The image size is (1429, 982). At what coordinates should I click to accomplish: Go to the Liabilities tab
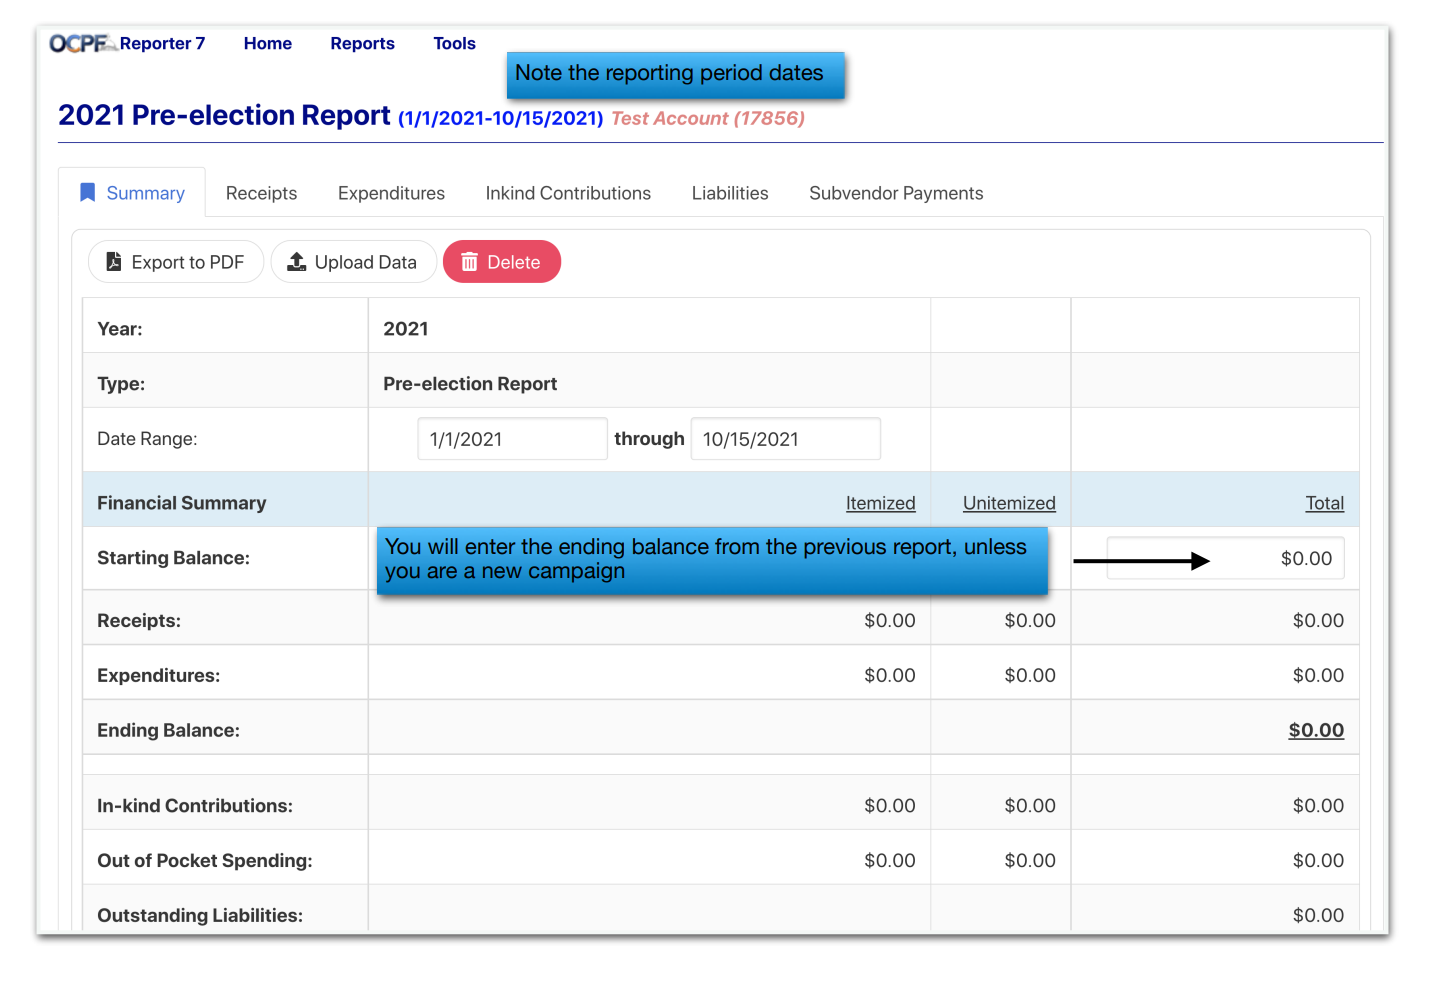pos(730,193)
